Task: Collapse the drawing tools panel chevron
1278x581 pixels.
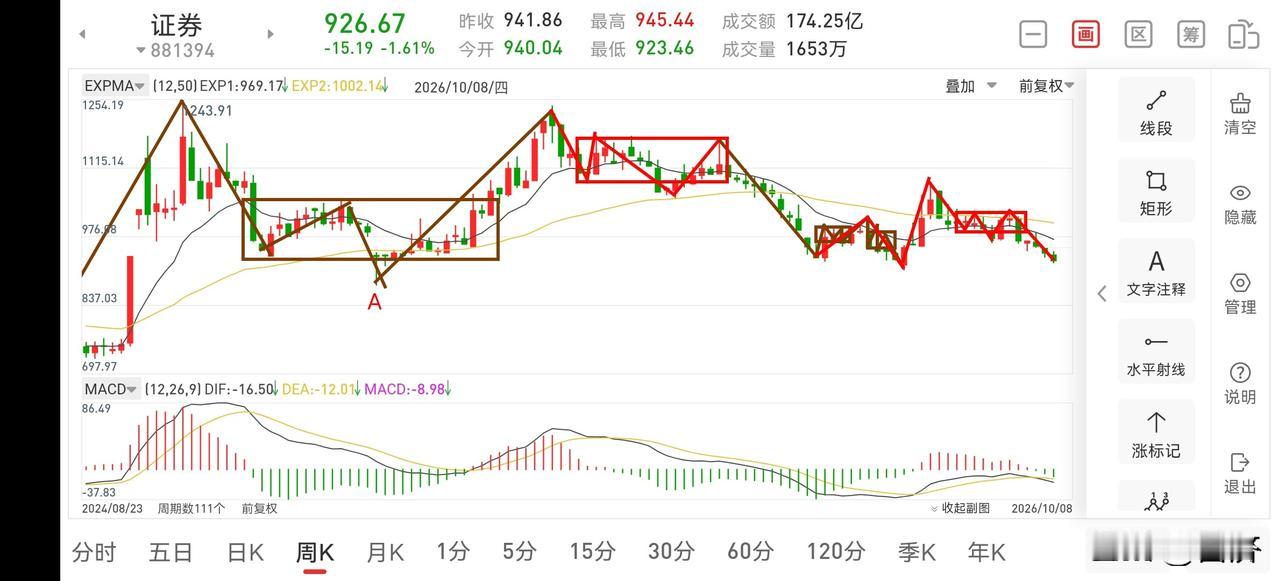Action: pos(1102,293)
